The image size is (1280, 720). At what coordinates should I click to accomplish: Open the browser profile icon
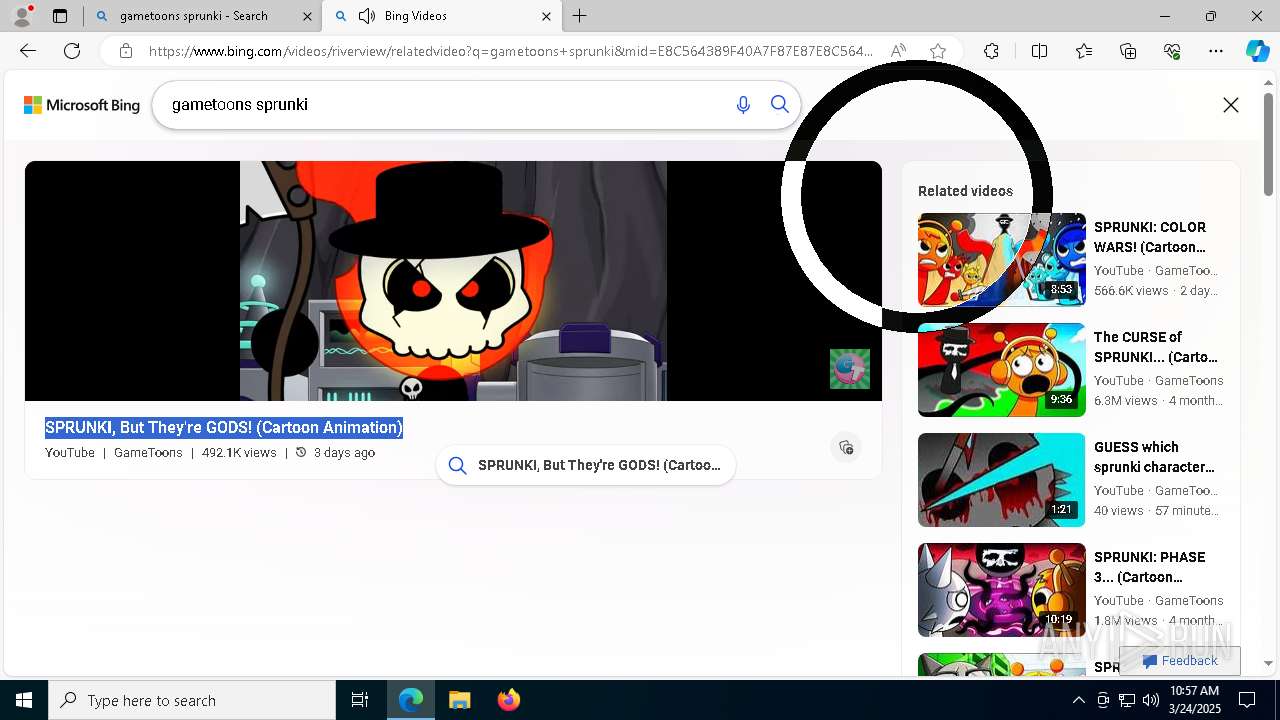[21, 16]
